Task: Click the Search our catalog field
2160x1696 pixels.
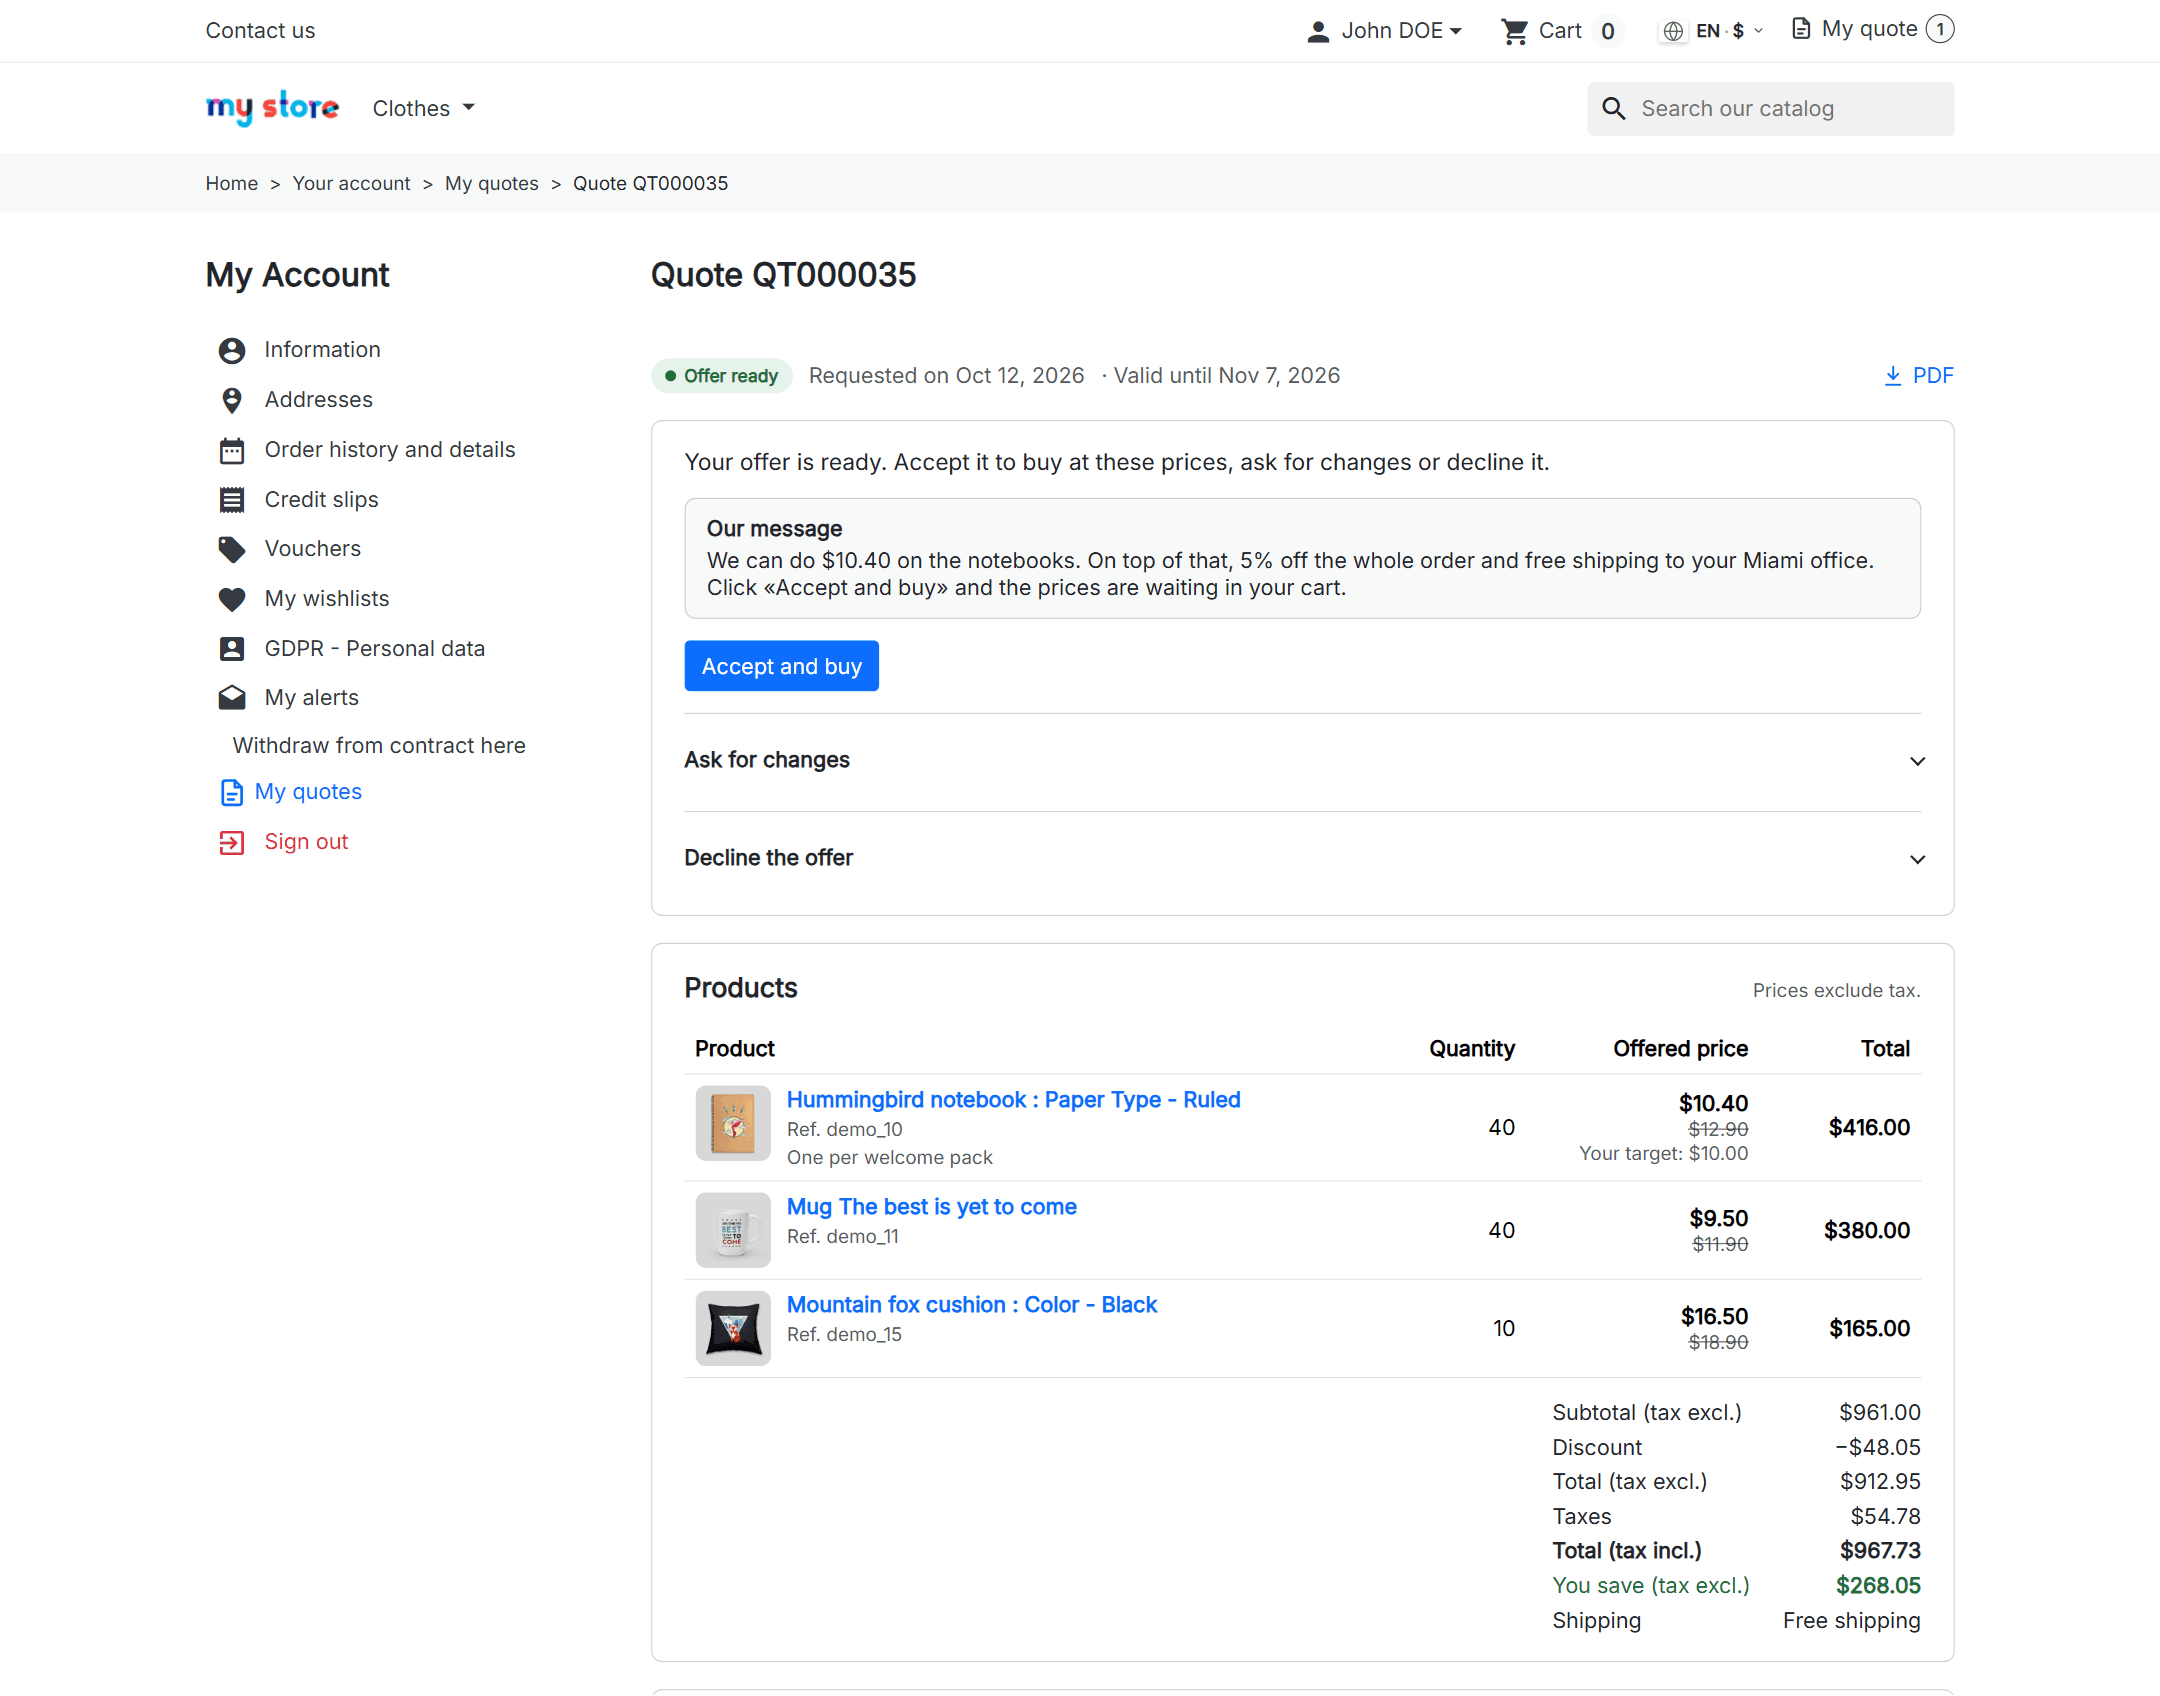Action: [1770, 109]
